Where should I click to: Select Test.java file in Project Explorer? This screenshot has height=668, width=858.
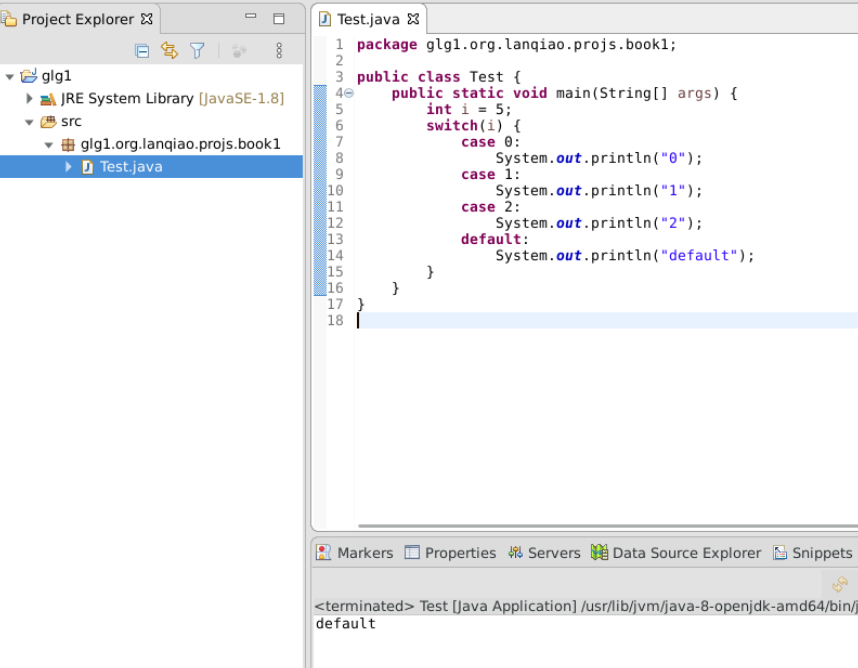[x=131, y=166]
